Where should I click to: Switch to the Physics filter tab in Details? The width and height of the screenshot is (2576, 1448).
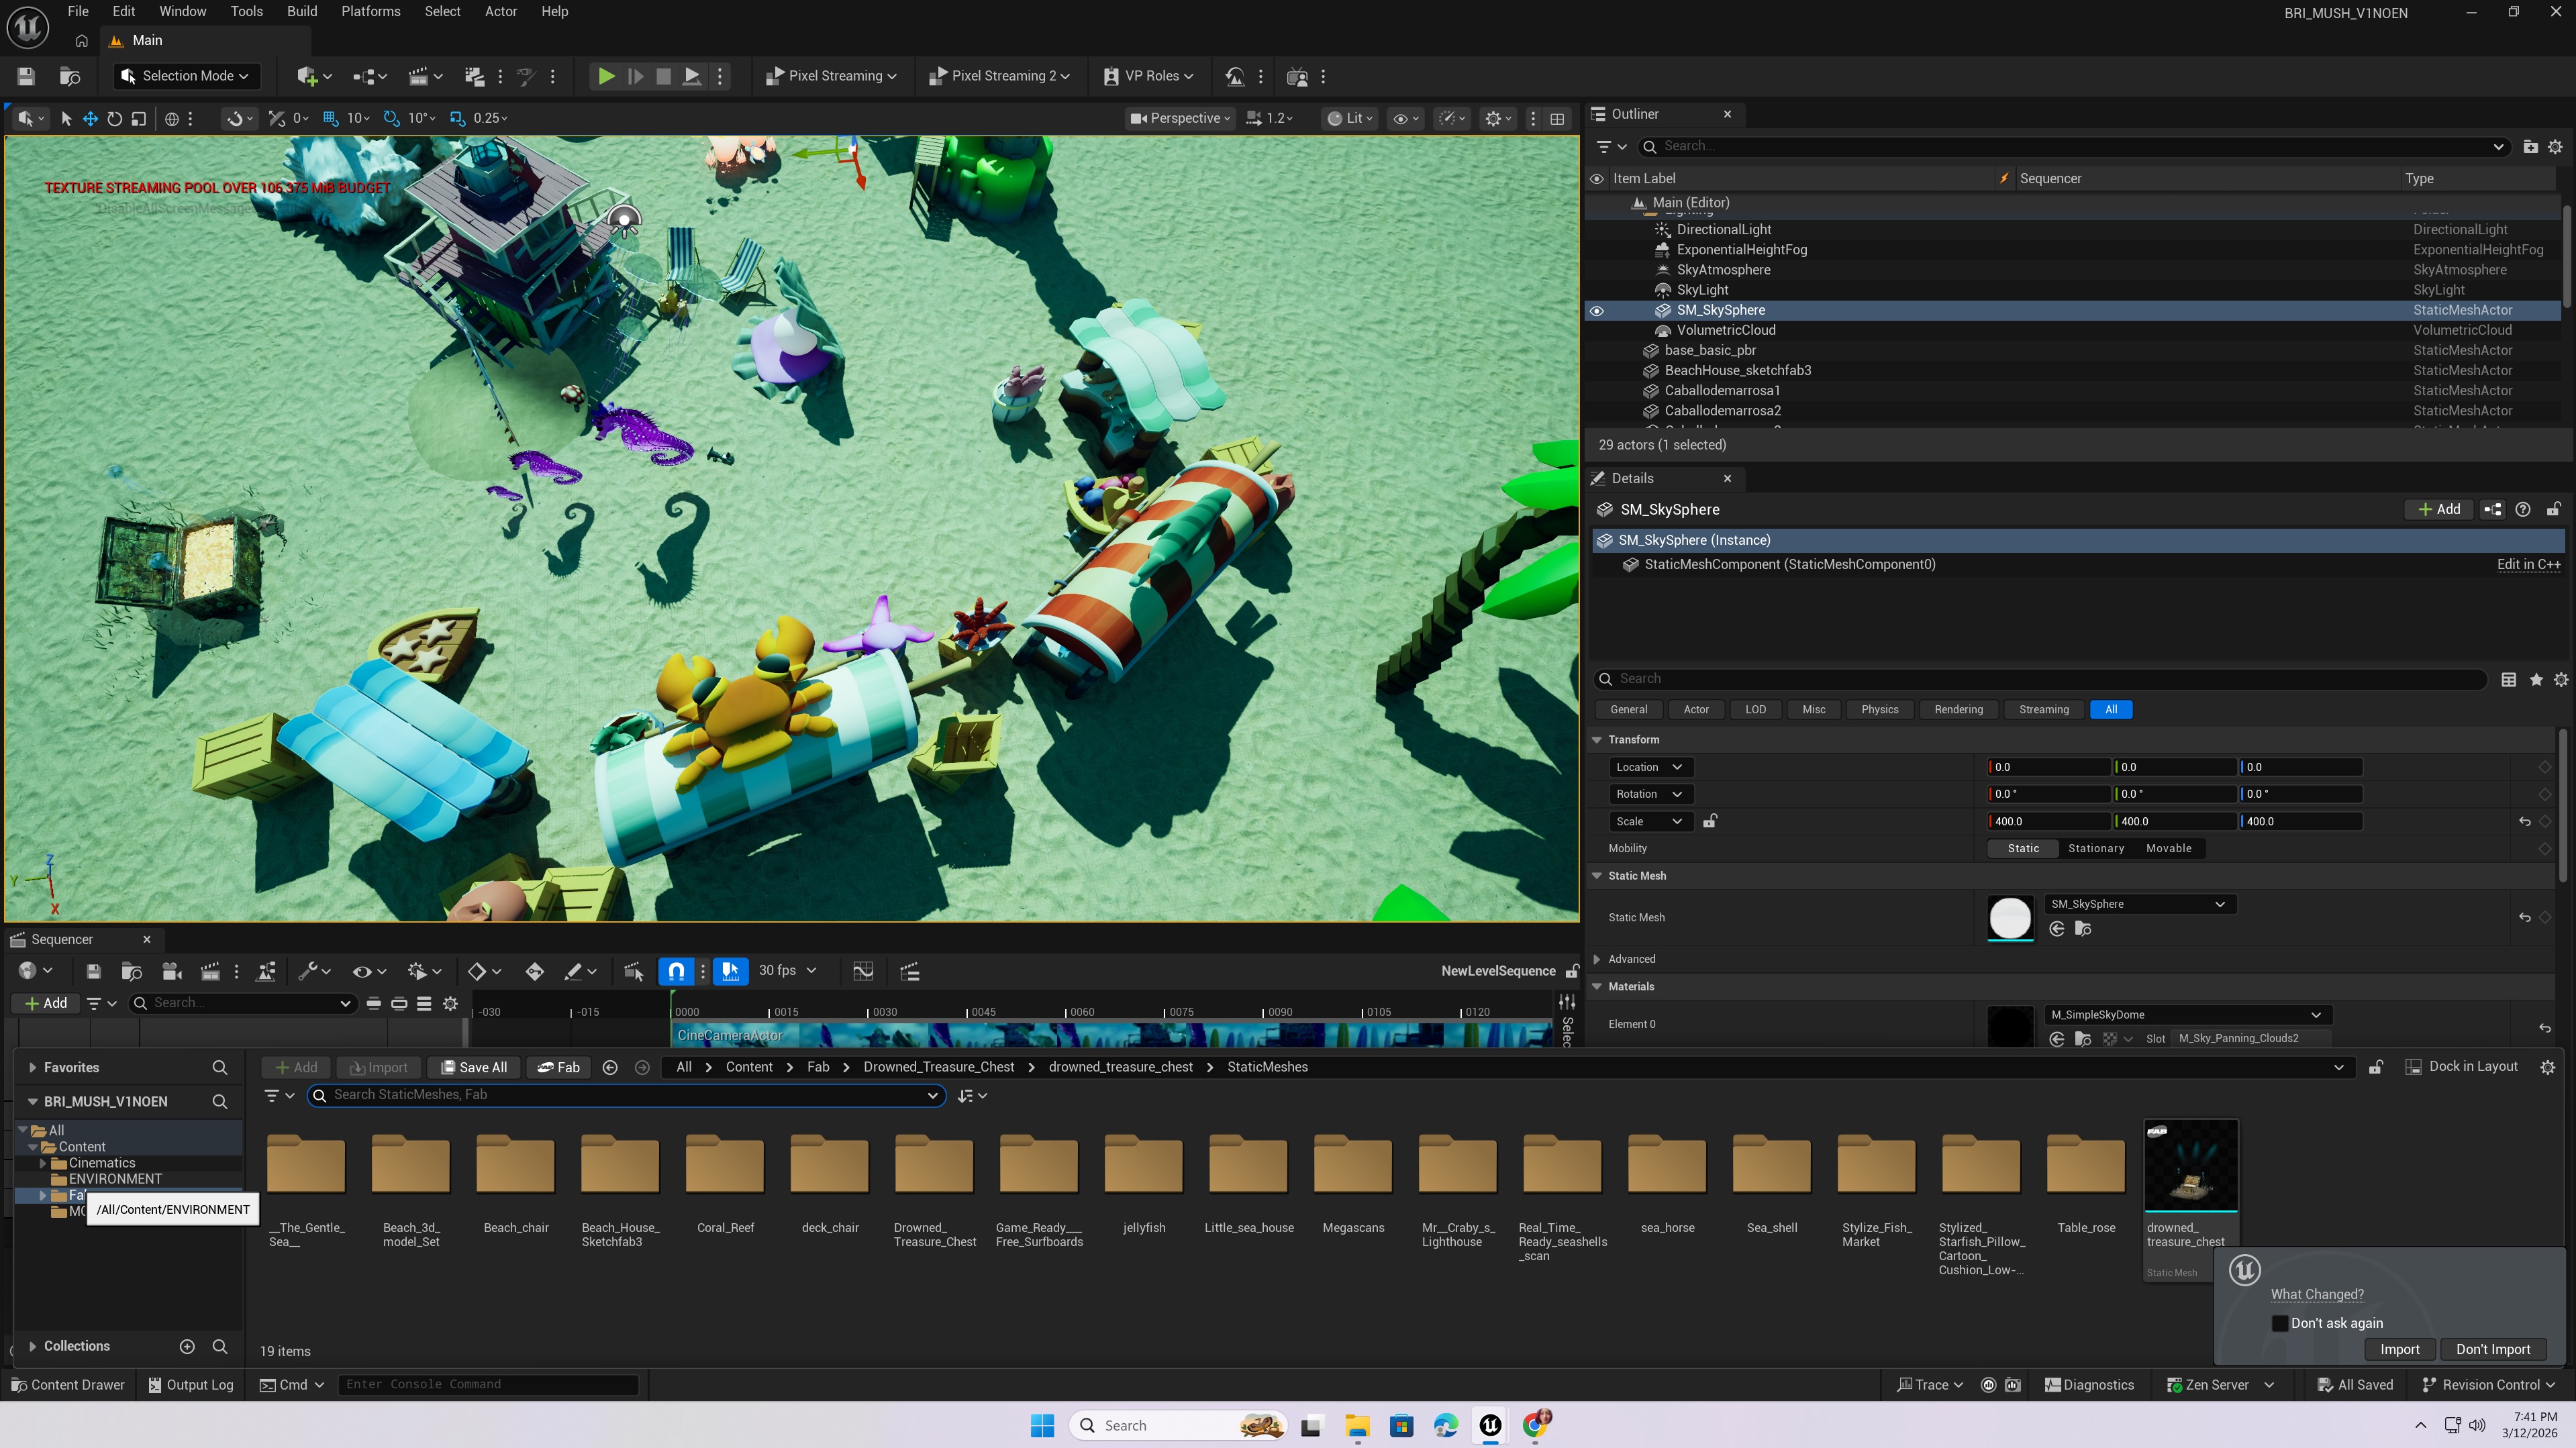[1879, 709]
